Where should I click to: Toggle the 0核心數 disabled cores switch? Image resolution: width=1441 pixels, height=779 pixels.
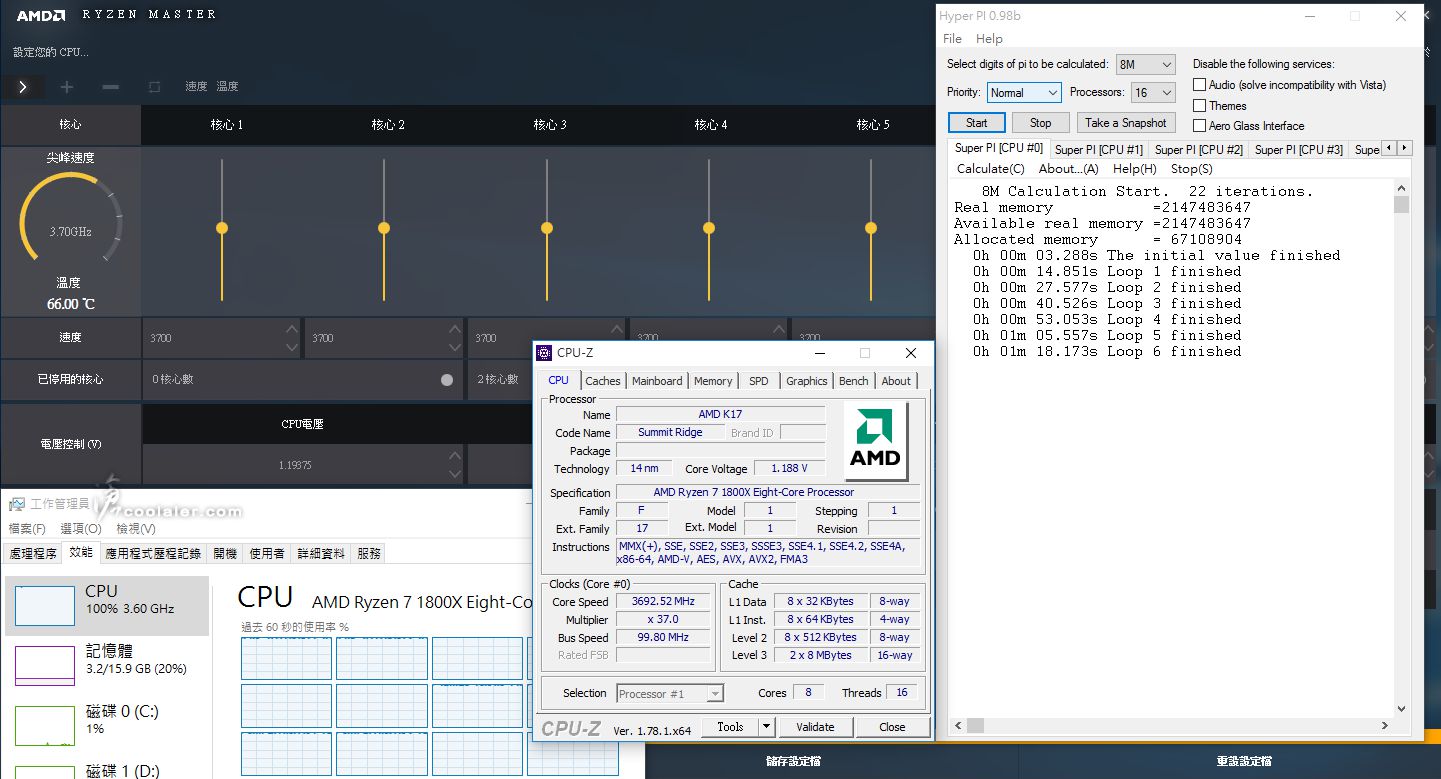pos(447,380)
